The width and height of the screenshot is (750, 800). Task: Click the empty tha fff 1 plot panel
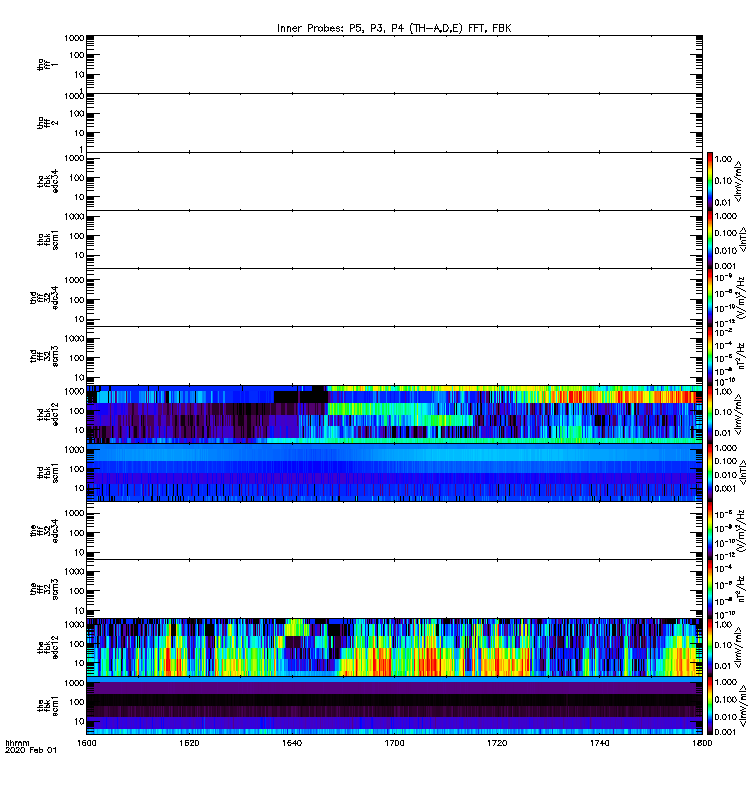(394, 64)
